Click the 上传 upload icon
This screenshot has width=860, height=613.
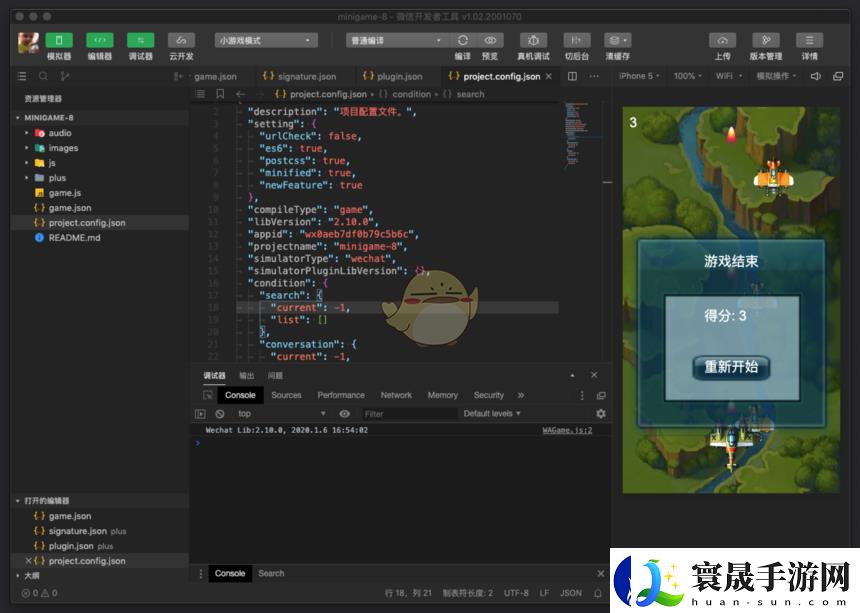click(x=722, y=40)
